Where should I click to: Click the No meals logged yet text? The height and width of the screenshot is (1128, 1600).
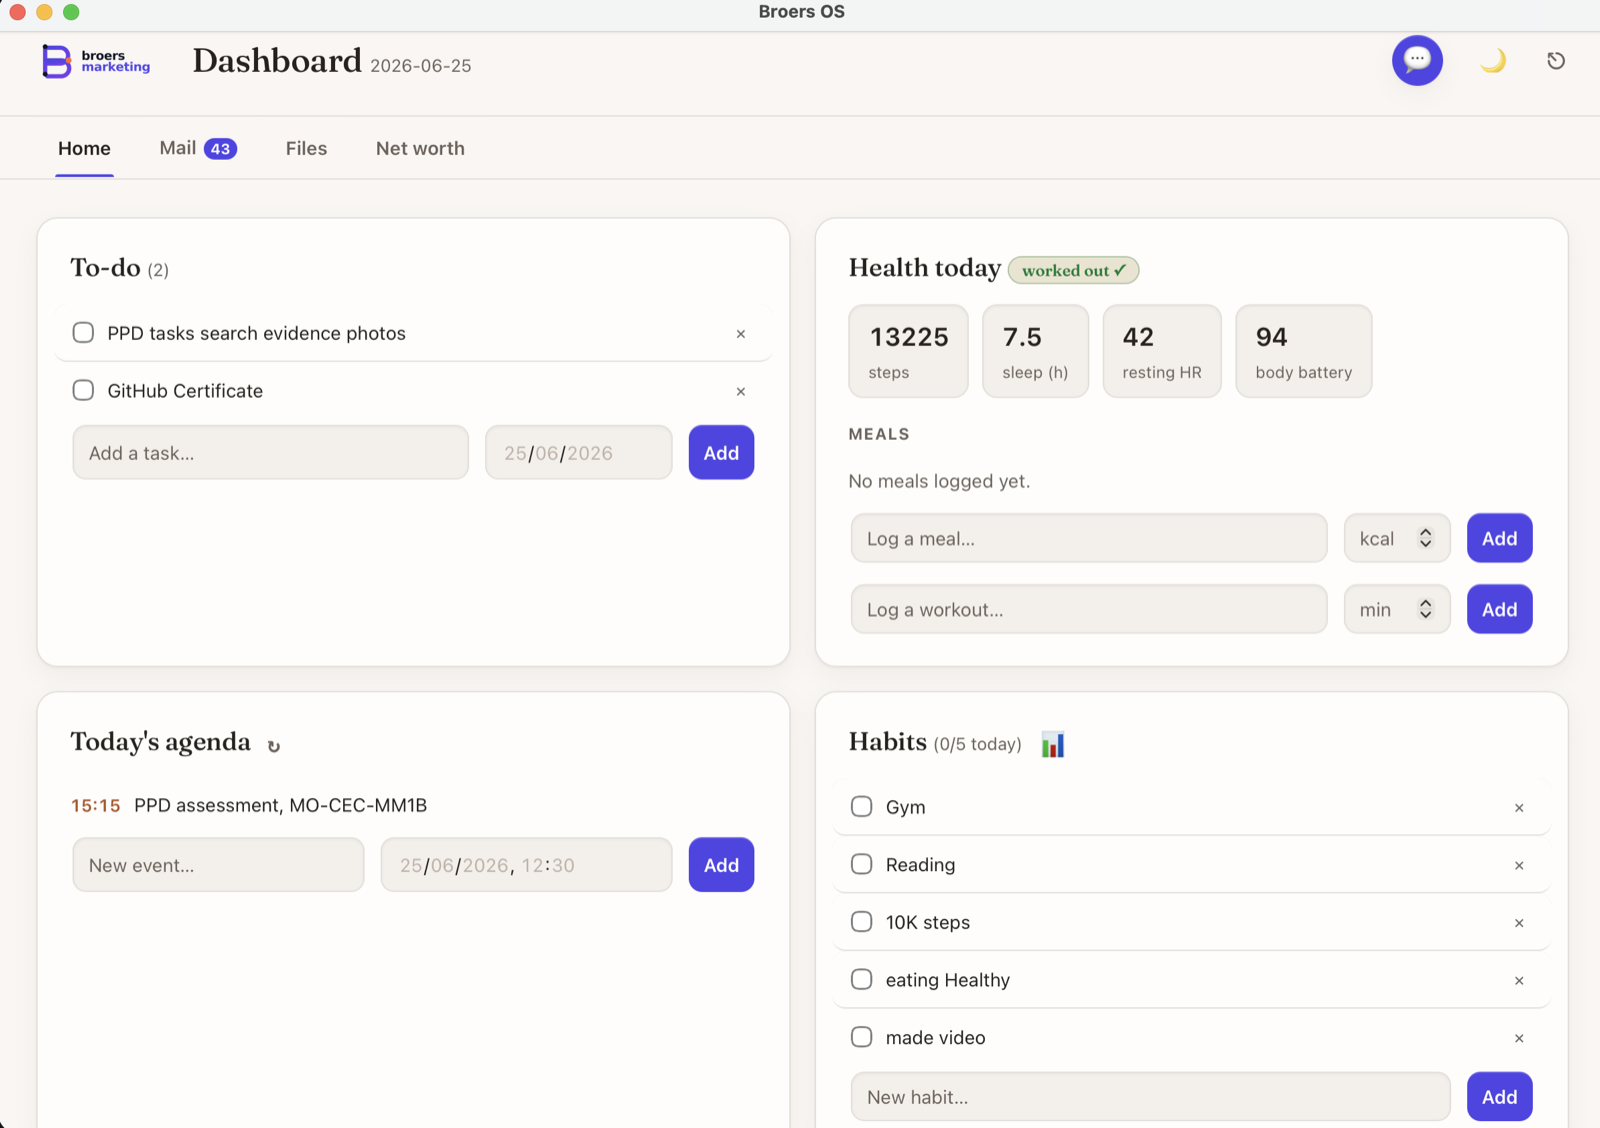939,481
